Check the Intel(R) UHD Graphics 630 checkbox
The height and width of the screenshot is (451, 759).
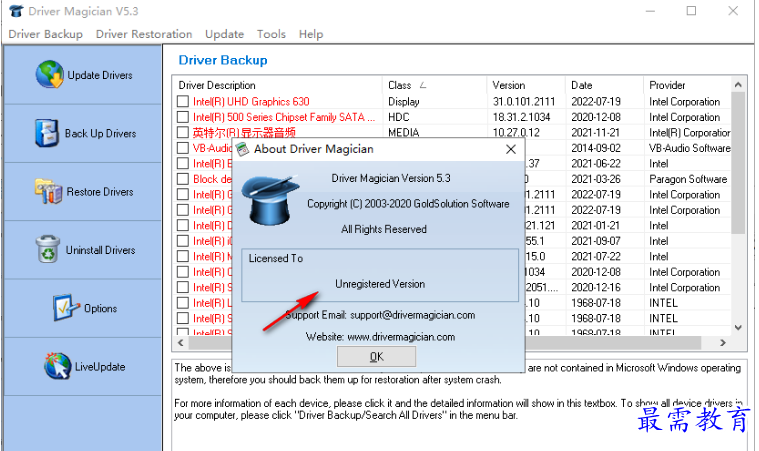click(183, 101)
